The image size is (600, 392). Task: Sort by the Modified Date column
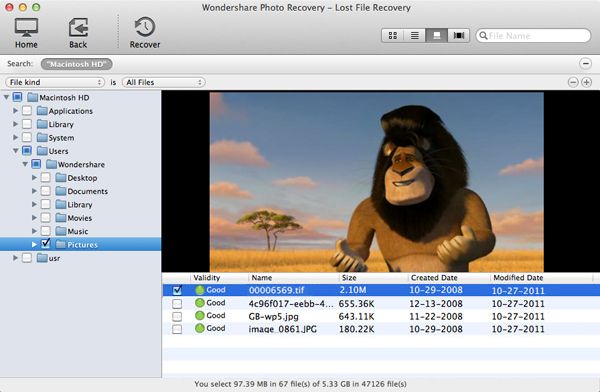coord(518,278)
